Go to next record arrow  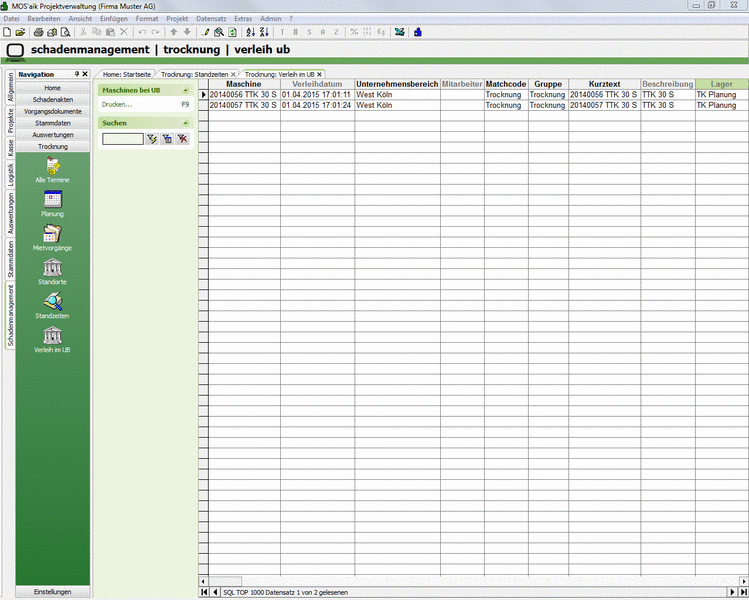pos(733,592)
